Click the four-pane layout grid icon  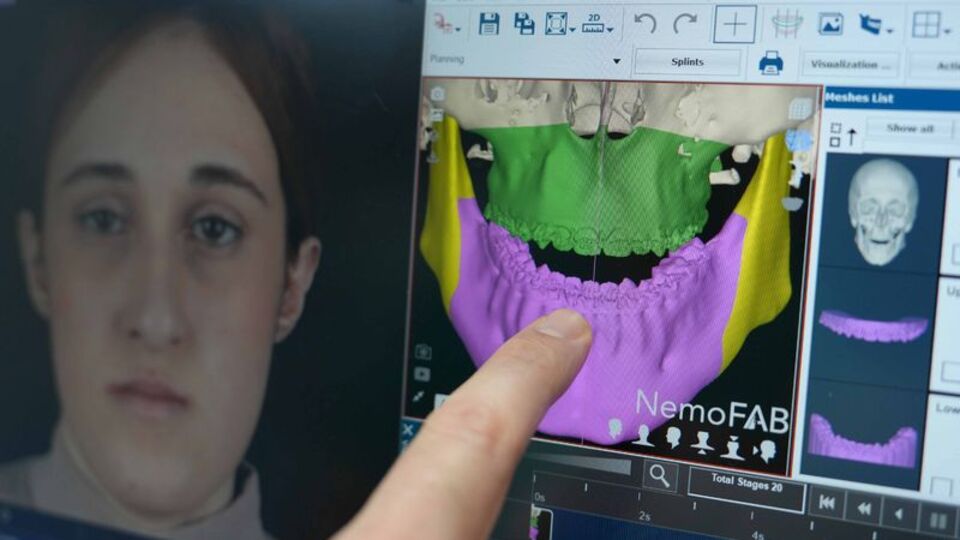(926, 25)
